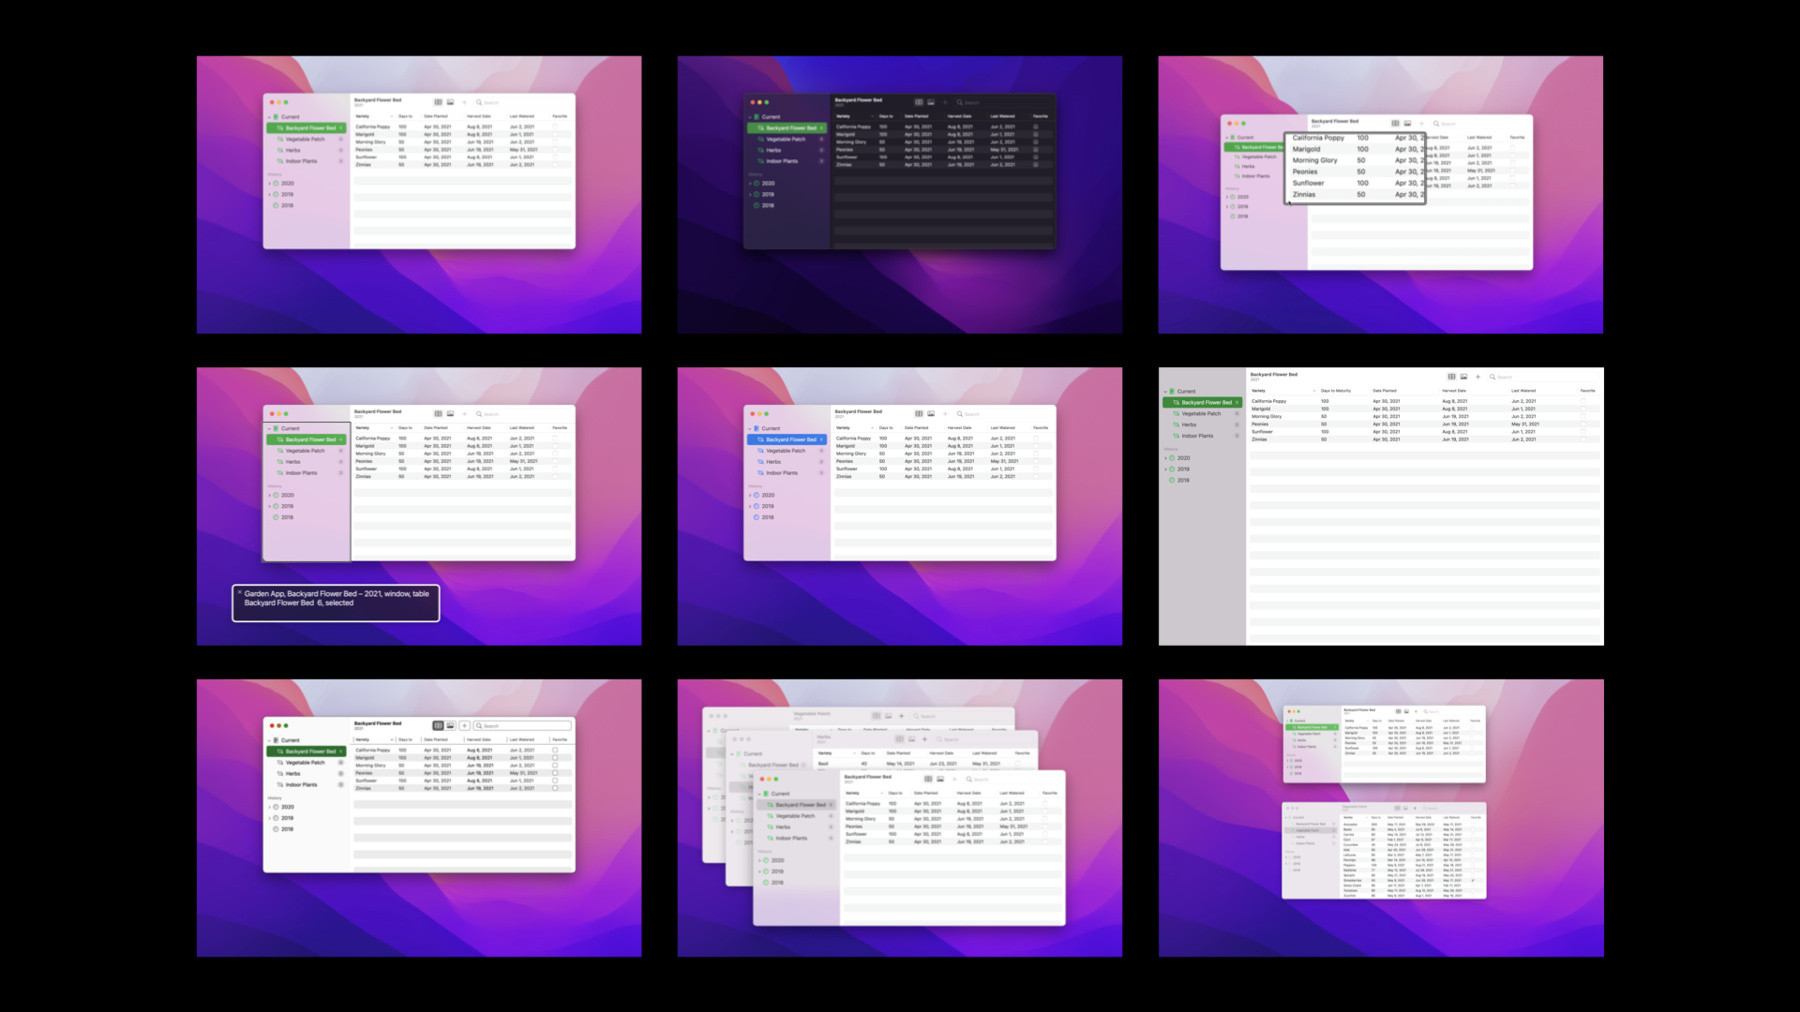
Task: Click table view button in high-contrast bordered window
Action: click(438, 726)
